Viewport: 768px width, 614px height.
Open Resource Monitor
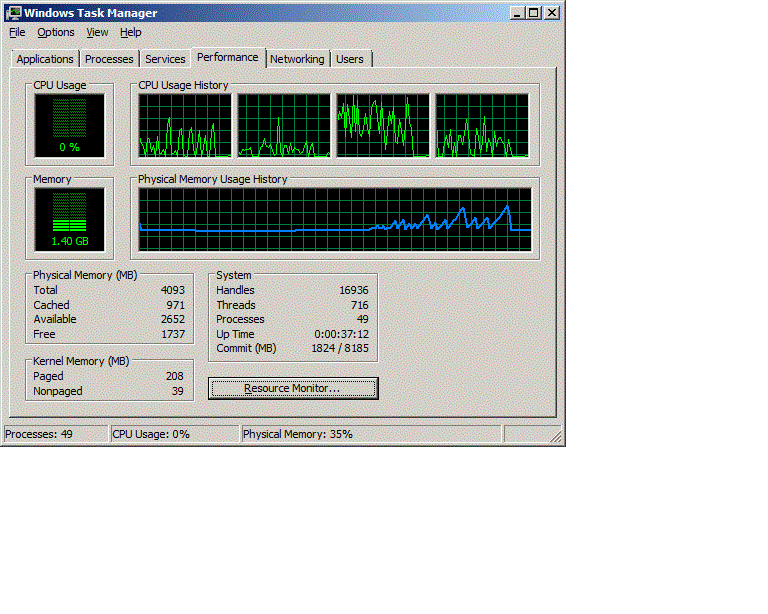[293, 388]
